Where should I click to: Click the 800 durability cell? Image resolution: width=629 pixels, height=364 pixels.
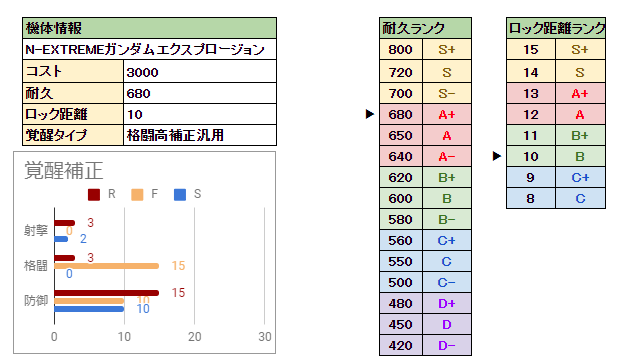(401, 49)
